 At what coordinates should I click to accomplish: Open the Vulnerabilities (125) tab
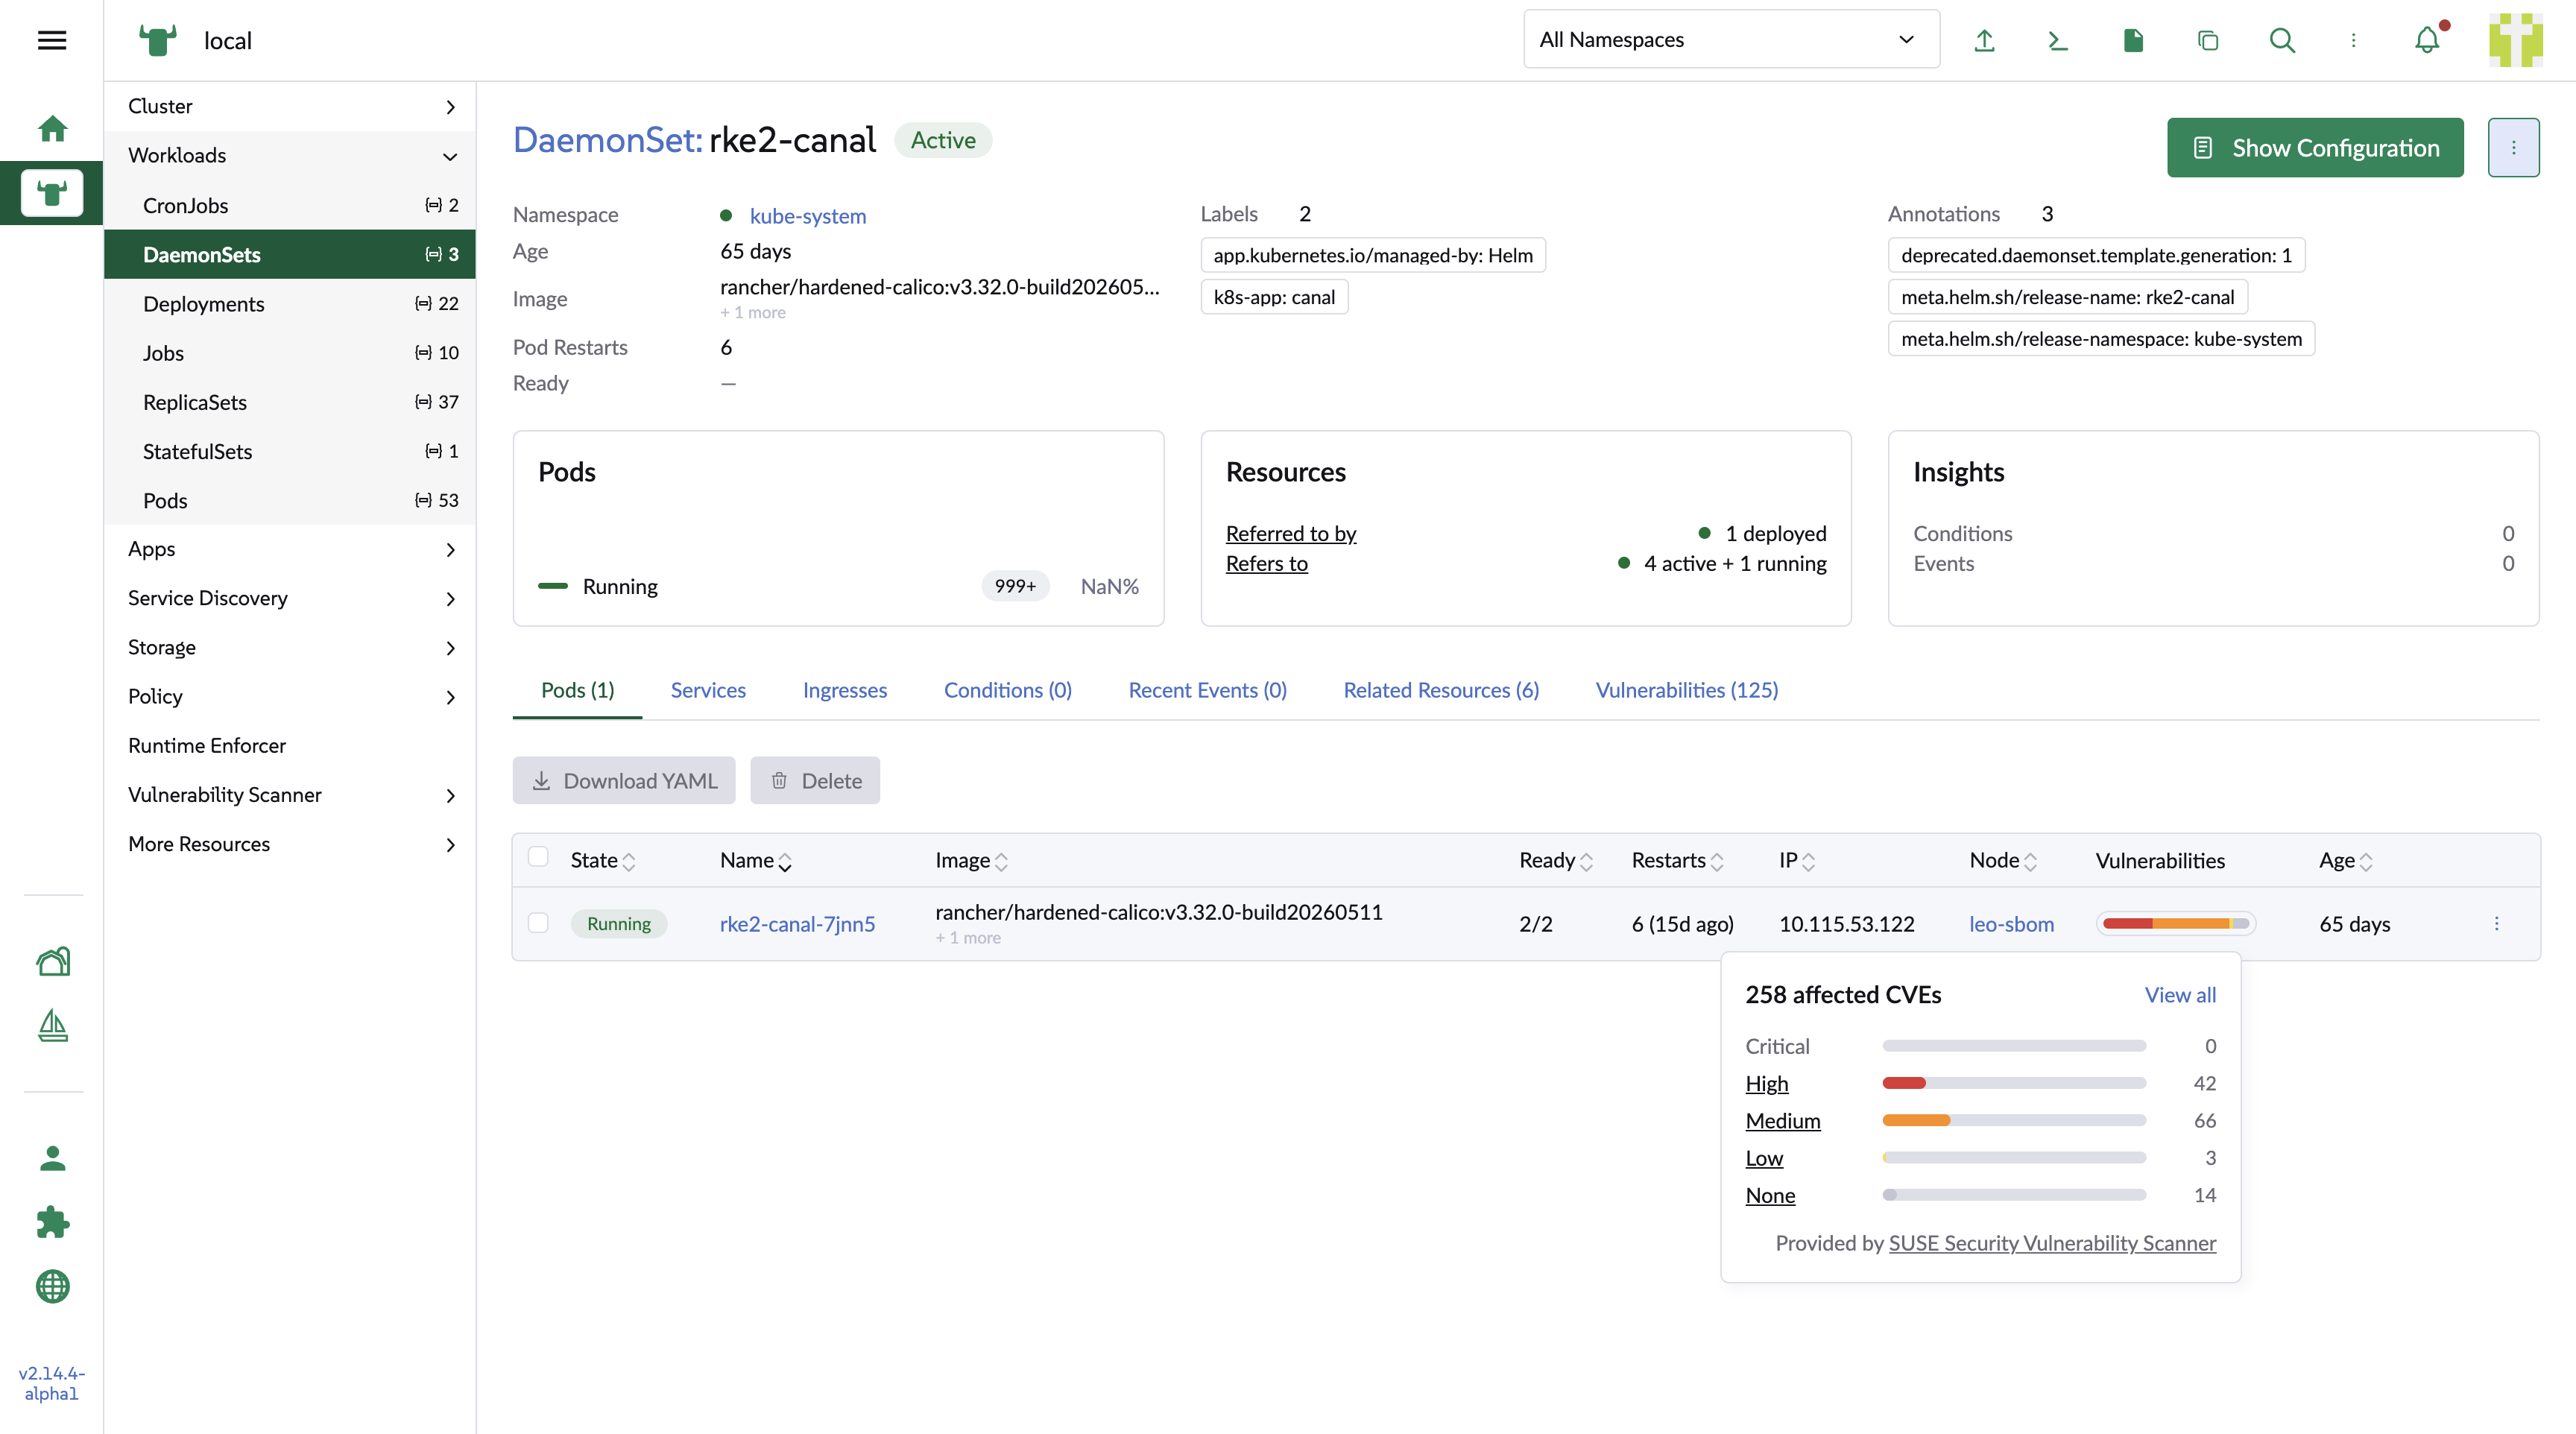click(1687, 690)
